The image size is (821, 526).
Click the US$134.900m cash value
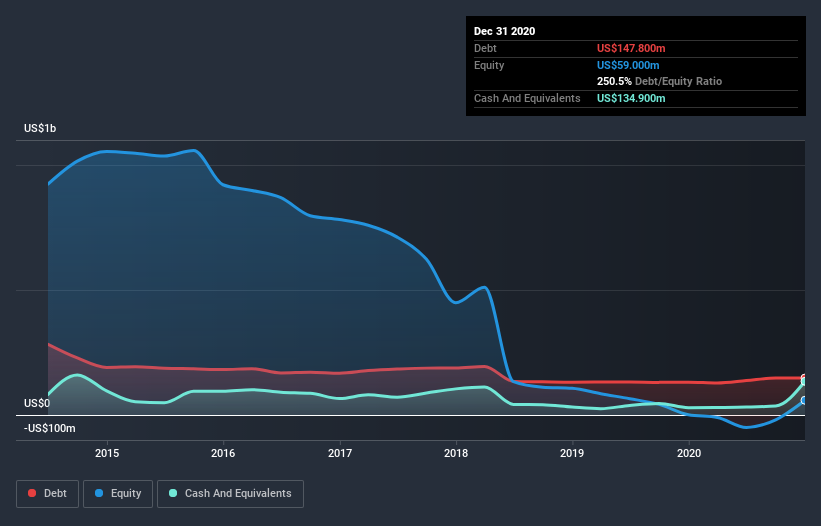tap(631, 98)
